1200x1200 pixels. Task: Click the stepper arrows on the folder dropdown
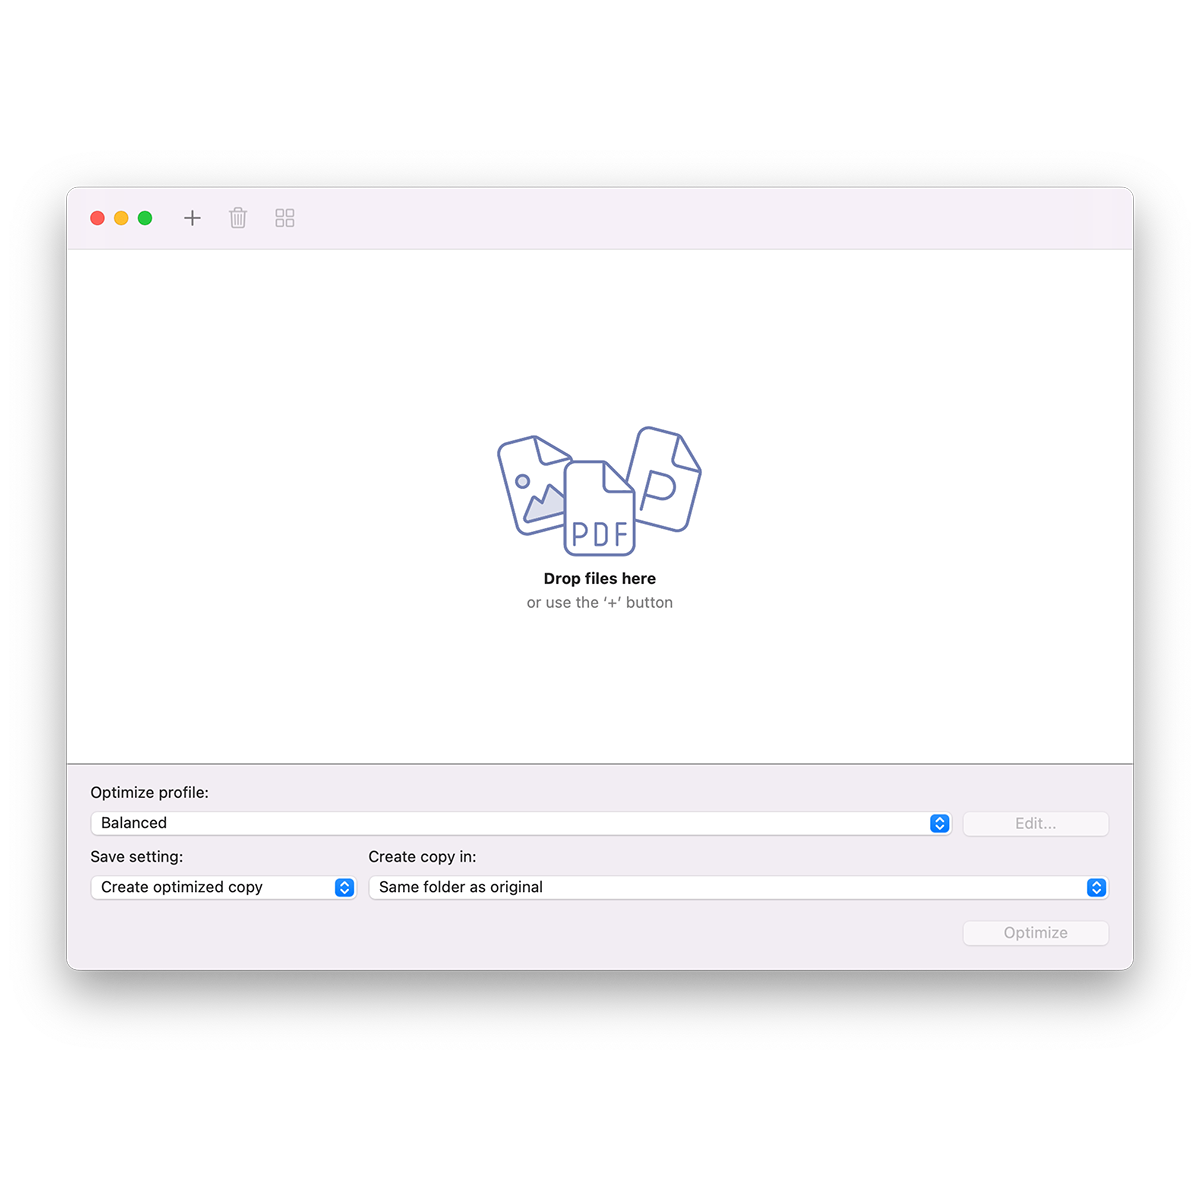(x=1096, y=887)
